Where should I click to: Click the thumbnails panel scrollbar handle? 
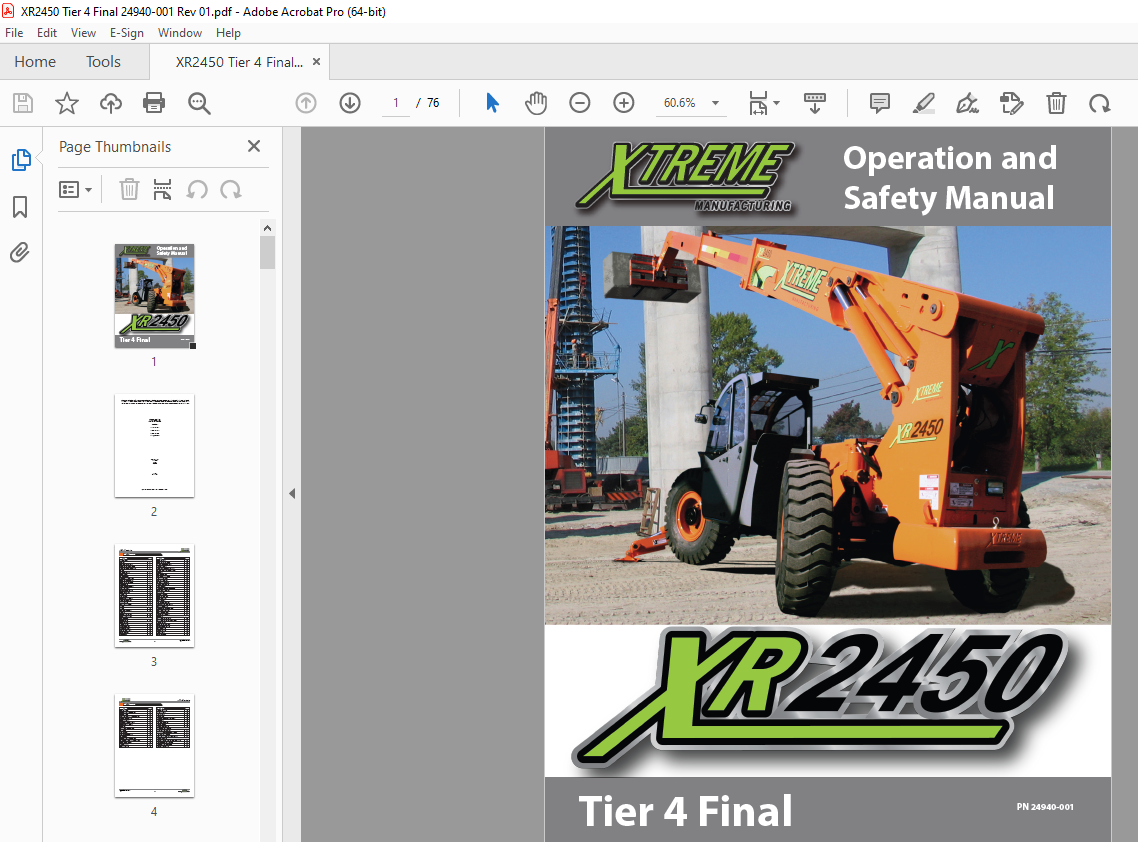[x=267, y=253]
